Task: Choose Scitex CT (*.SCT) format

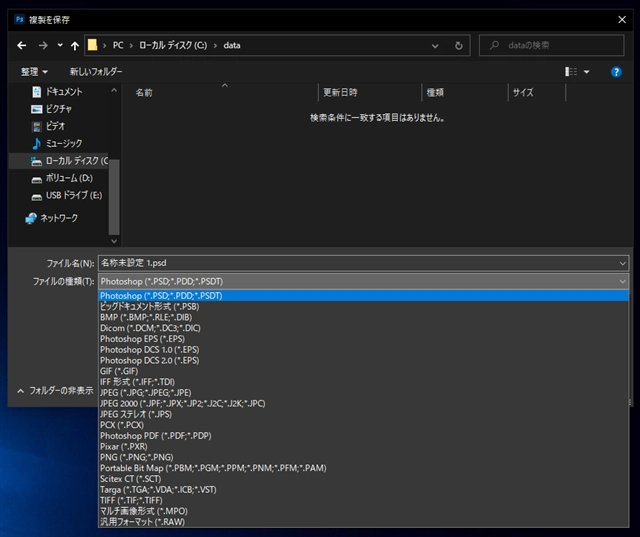Action: coord(363,479)
